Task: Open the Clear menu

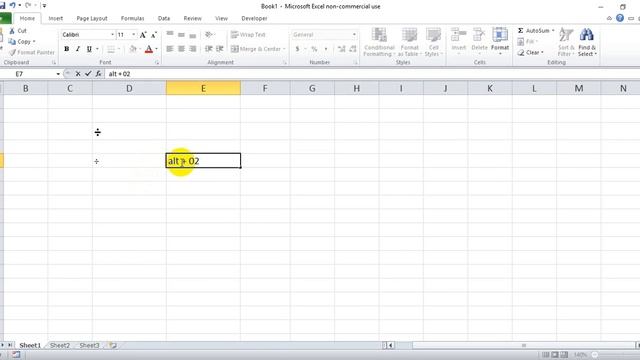Action: 530,52
